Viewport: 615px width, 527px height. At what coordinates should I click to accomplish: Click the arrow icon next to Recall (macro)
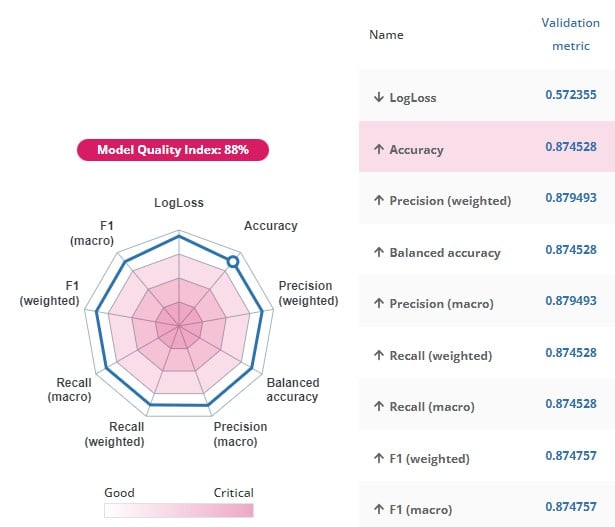click(x=378, y=407)
